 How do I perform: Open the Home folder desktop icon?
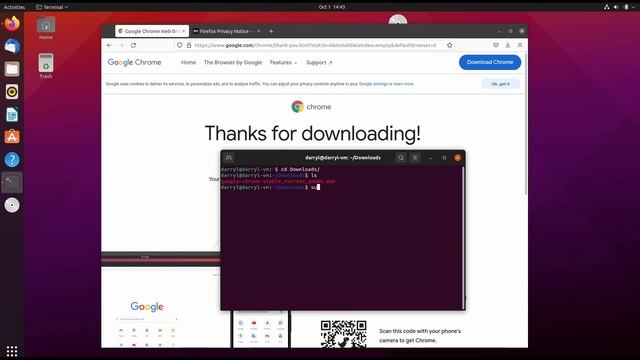[46, 28]
